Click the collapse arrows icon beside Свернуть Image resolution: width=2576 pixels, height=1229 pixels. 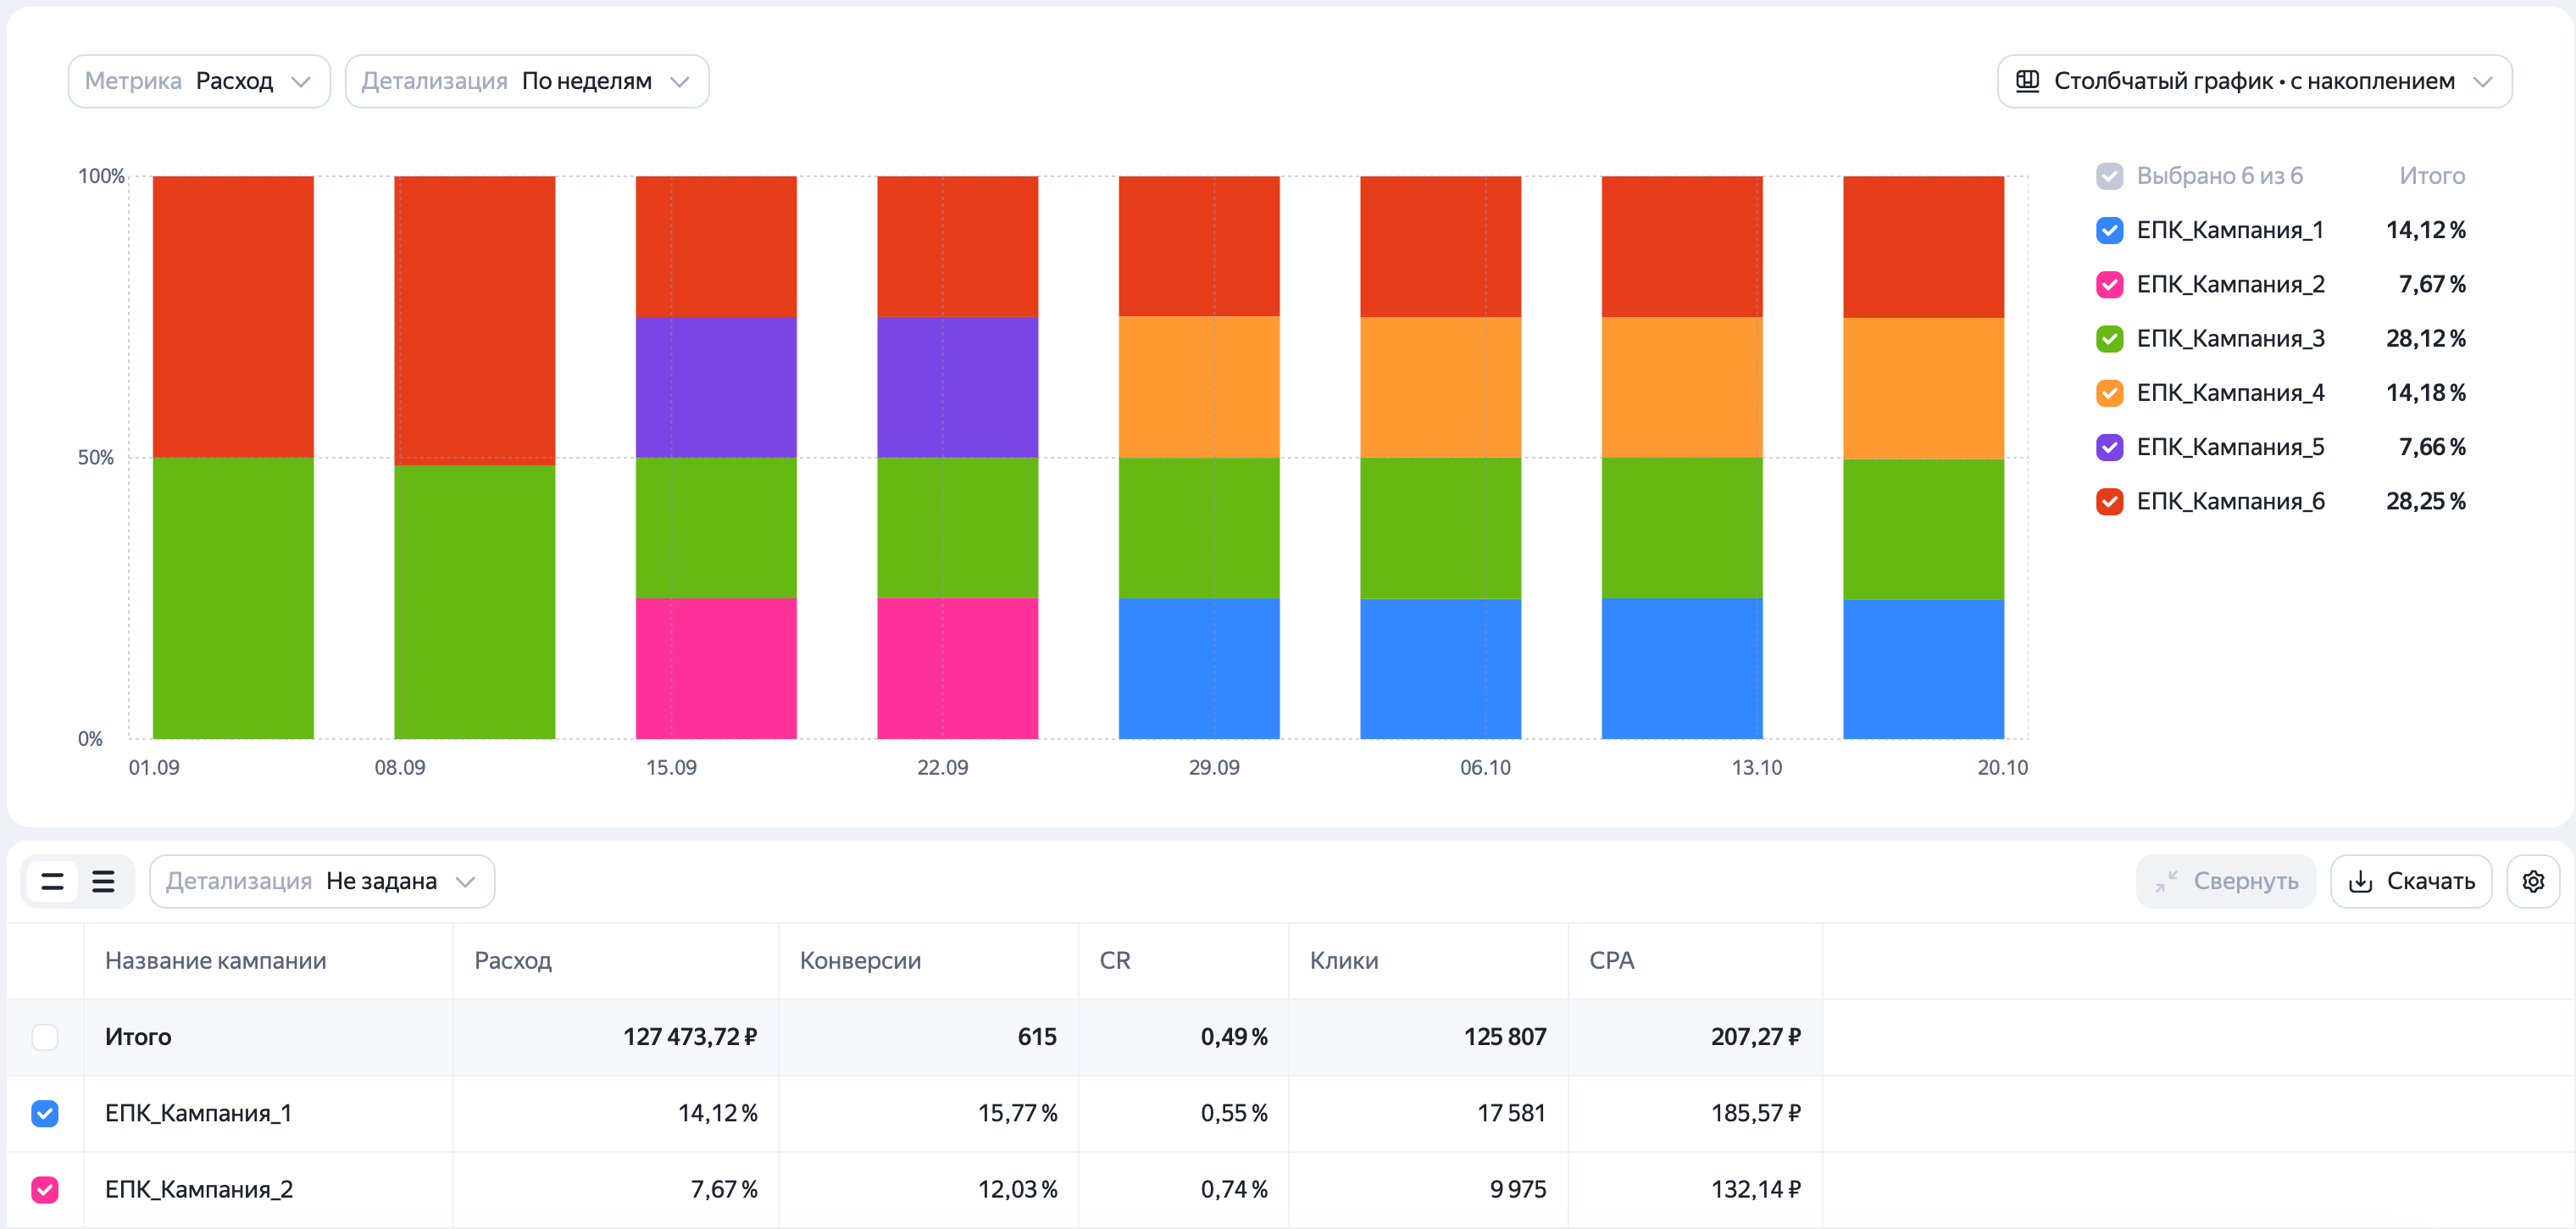tap(2166, 881)
